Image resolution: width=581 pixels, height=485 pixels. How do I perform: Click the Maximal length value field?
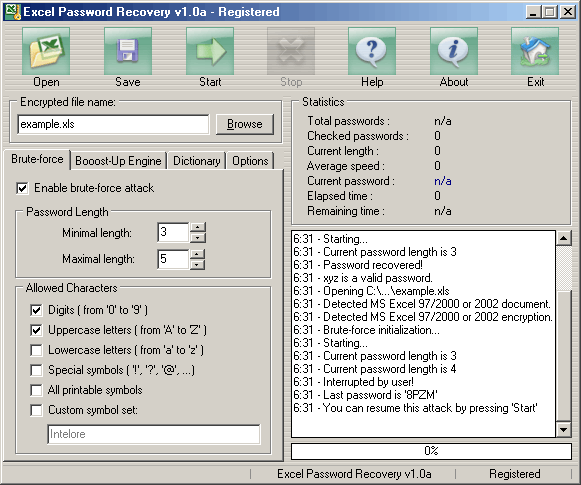click(x=173, y=259)
